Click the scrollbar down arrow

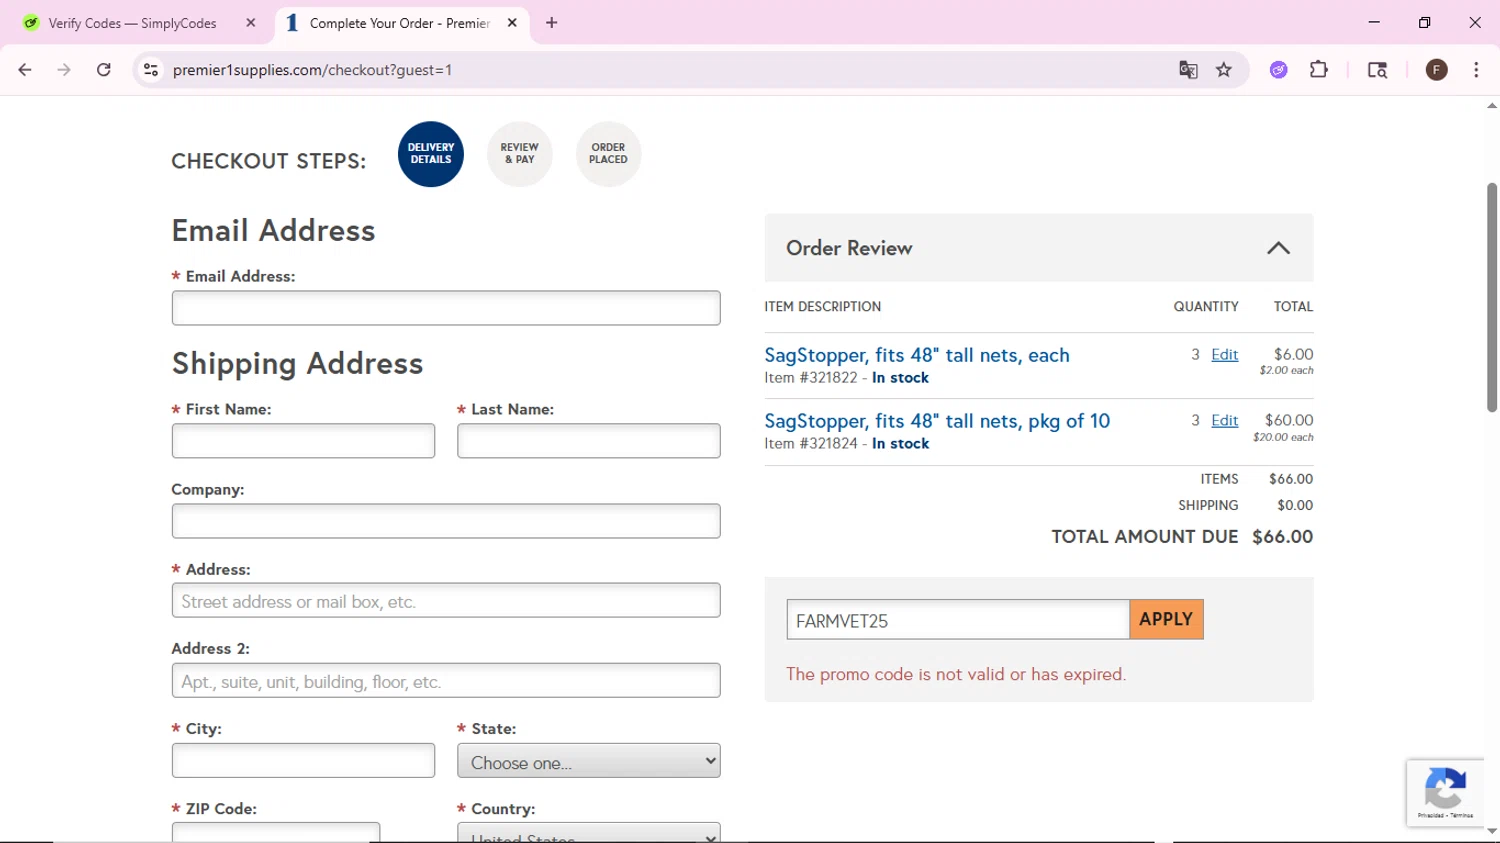point(1492,831)
